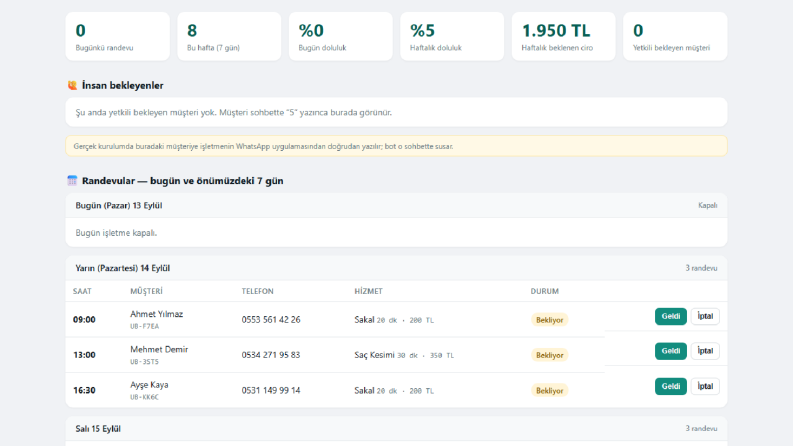Click the yellow WhatsApp info notice
Viewport: 793px width, 446px height.
coord(396,146)
